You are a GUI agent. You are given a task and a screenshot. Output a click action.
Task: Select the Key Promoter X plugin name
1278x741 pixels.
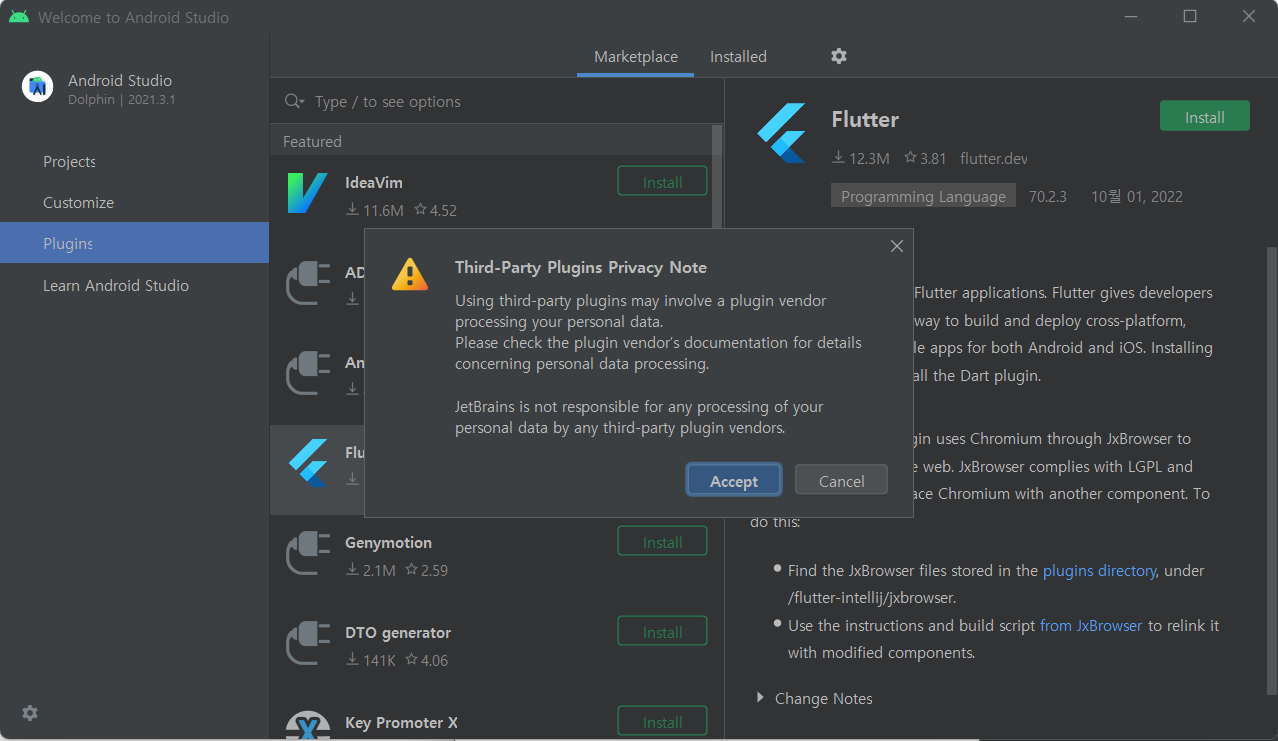point(401,722)
